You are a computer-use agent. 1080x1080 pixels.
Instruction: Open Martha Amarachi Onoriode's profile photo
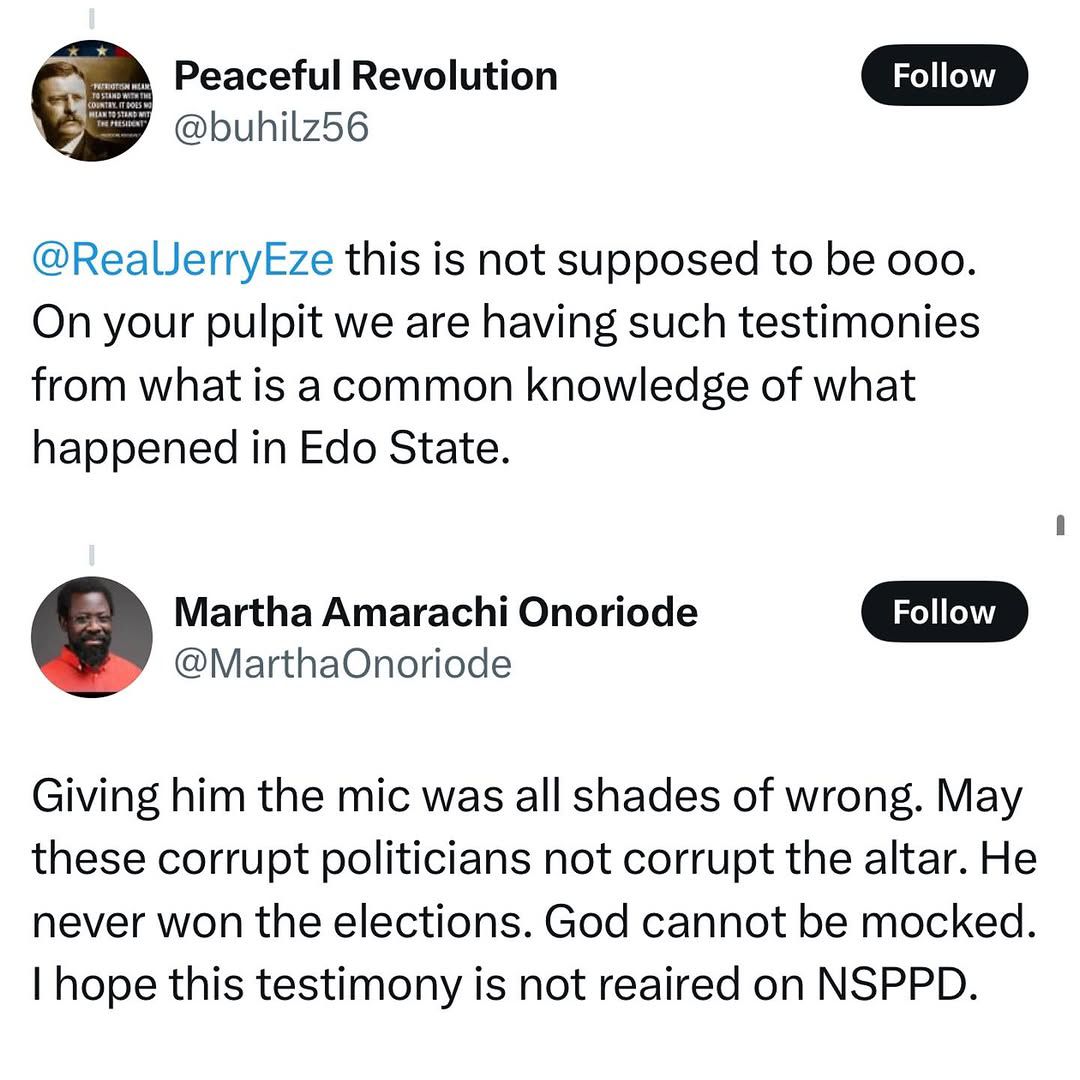click(92, 637)
